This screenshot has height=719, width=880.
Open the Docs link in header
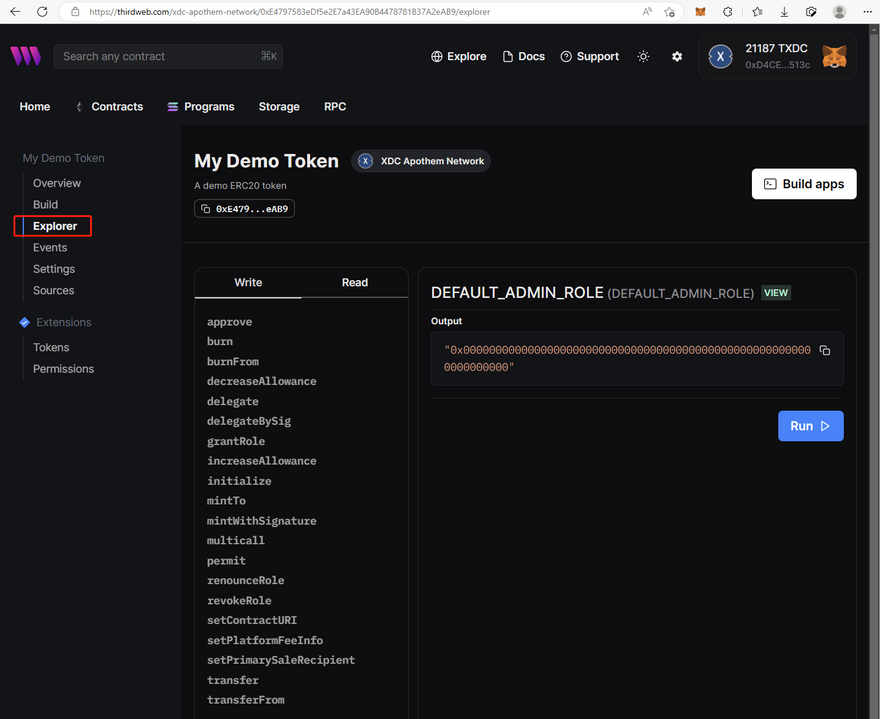(x=524, y=57)
